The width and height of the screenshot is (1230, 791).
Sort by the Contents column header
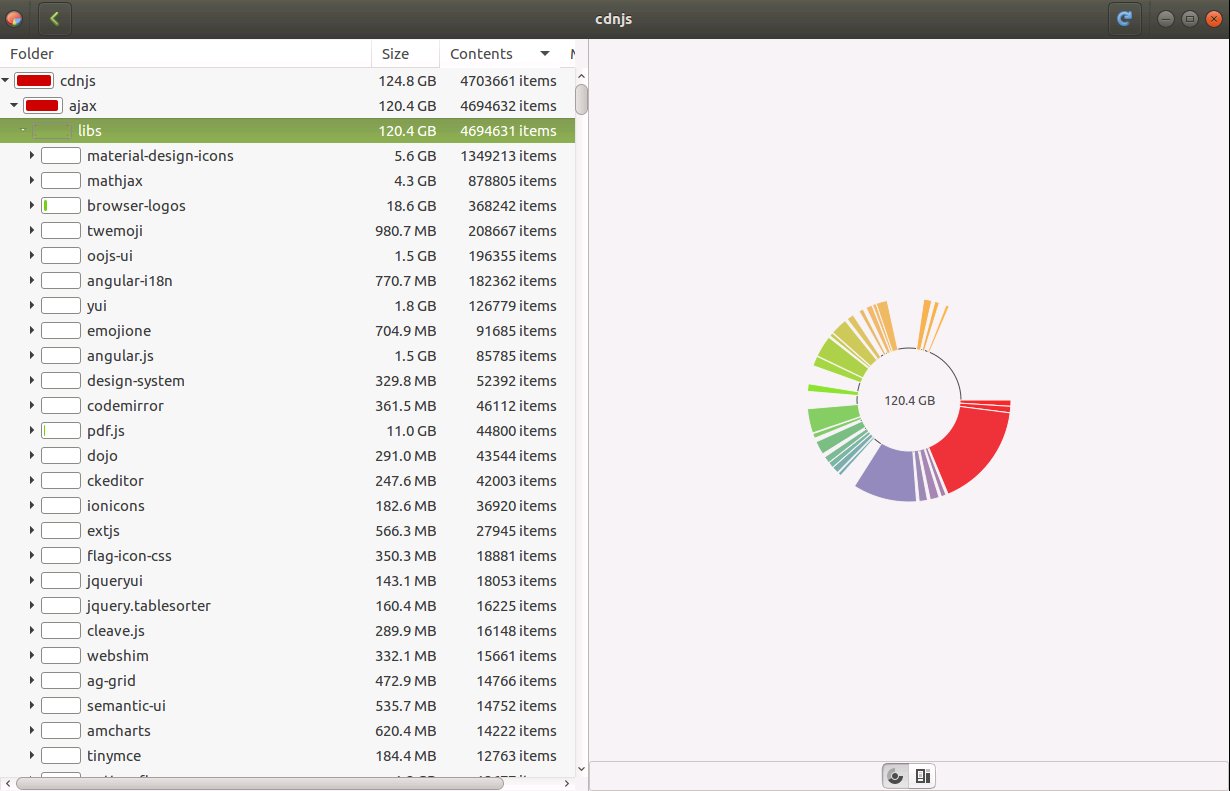click(500, 54)
